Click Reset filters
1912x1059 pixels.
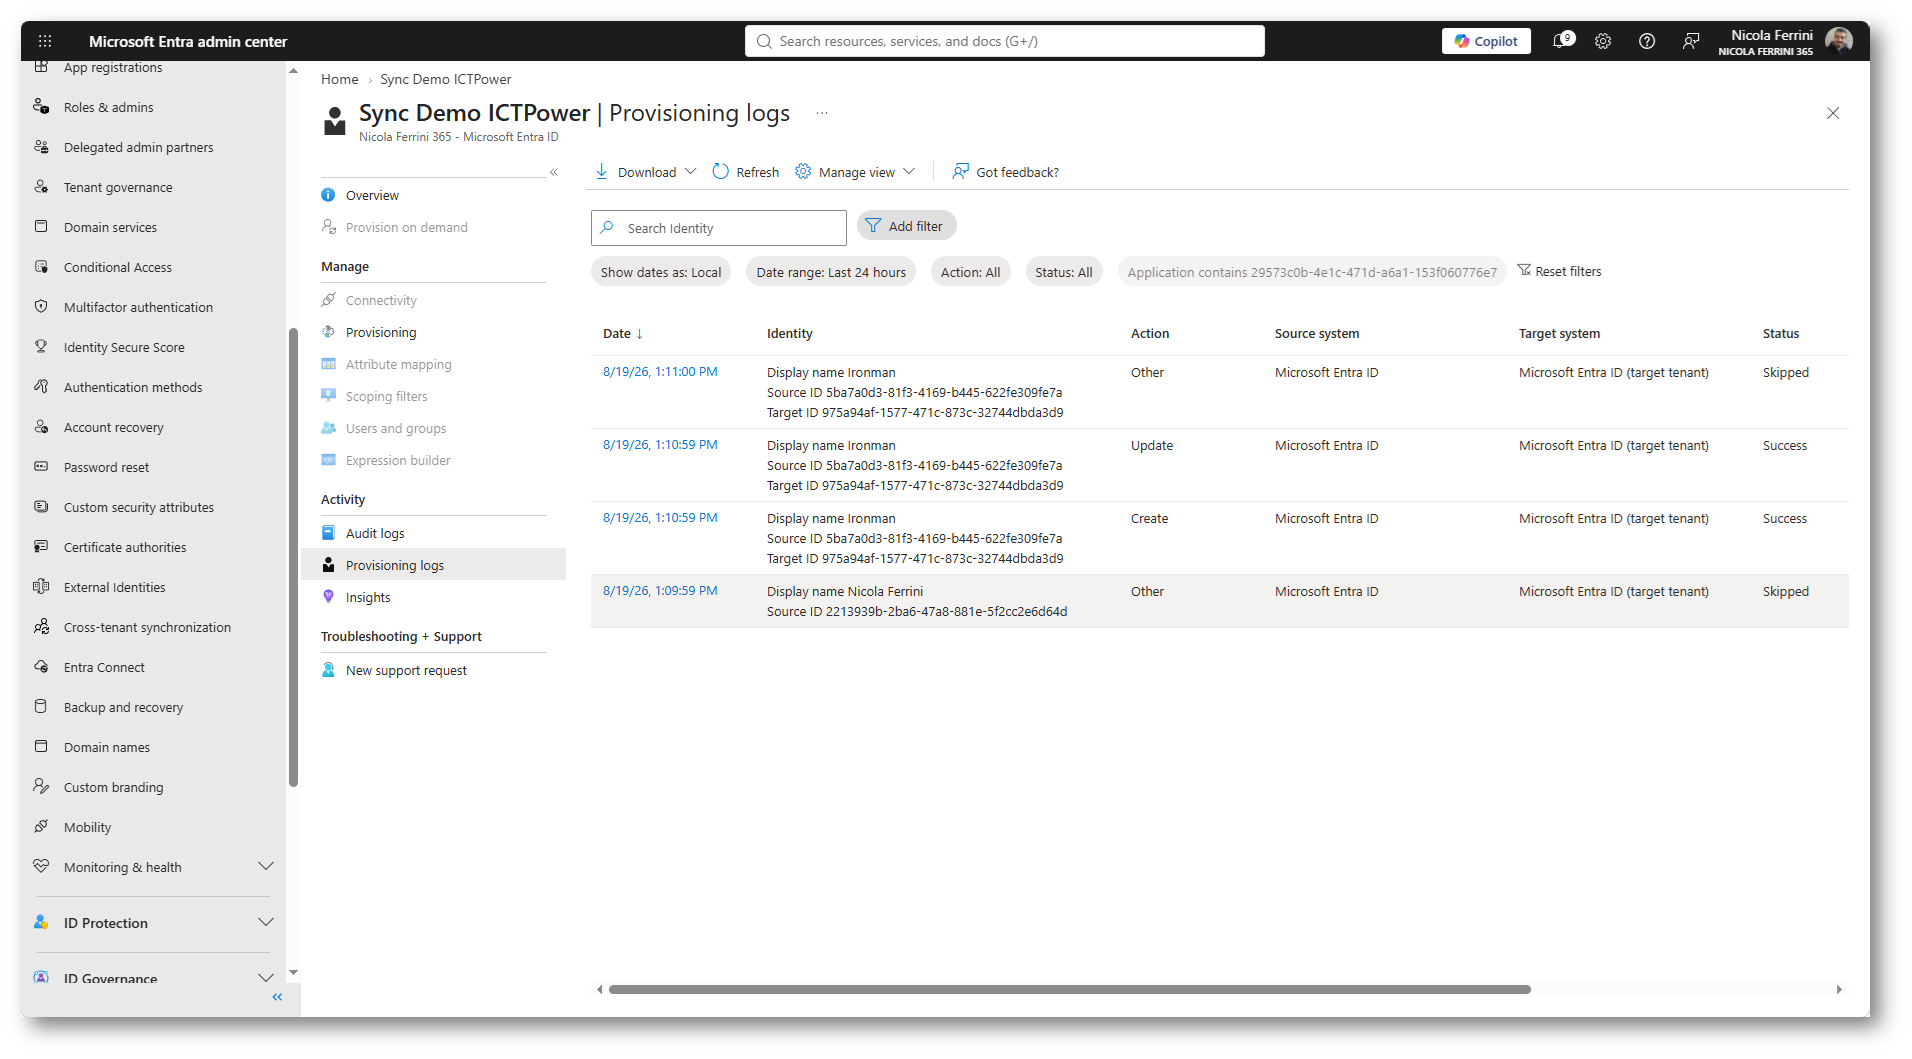coord(1560,271)
